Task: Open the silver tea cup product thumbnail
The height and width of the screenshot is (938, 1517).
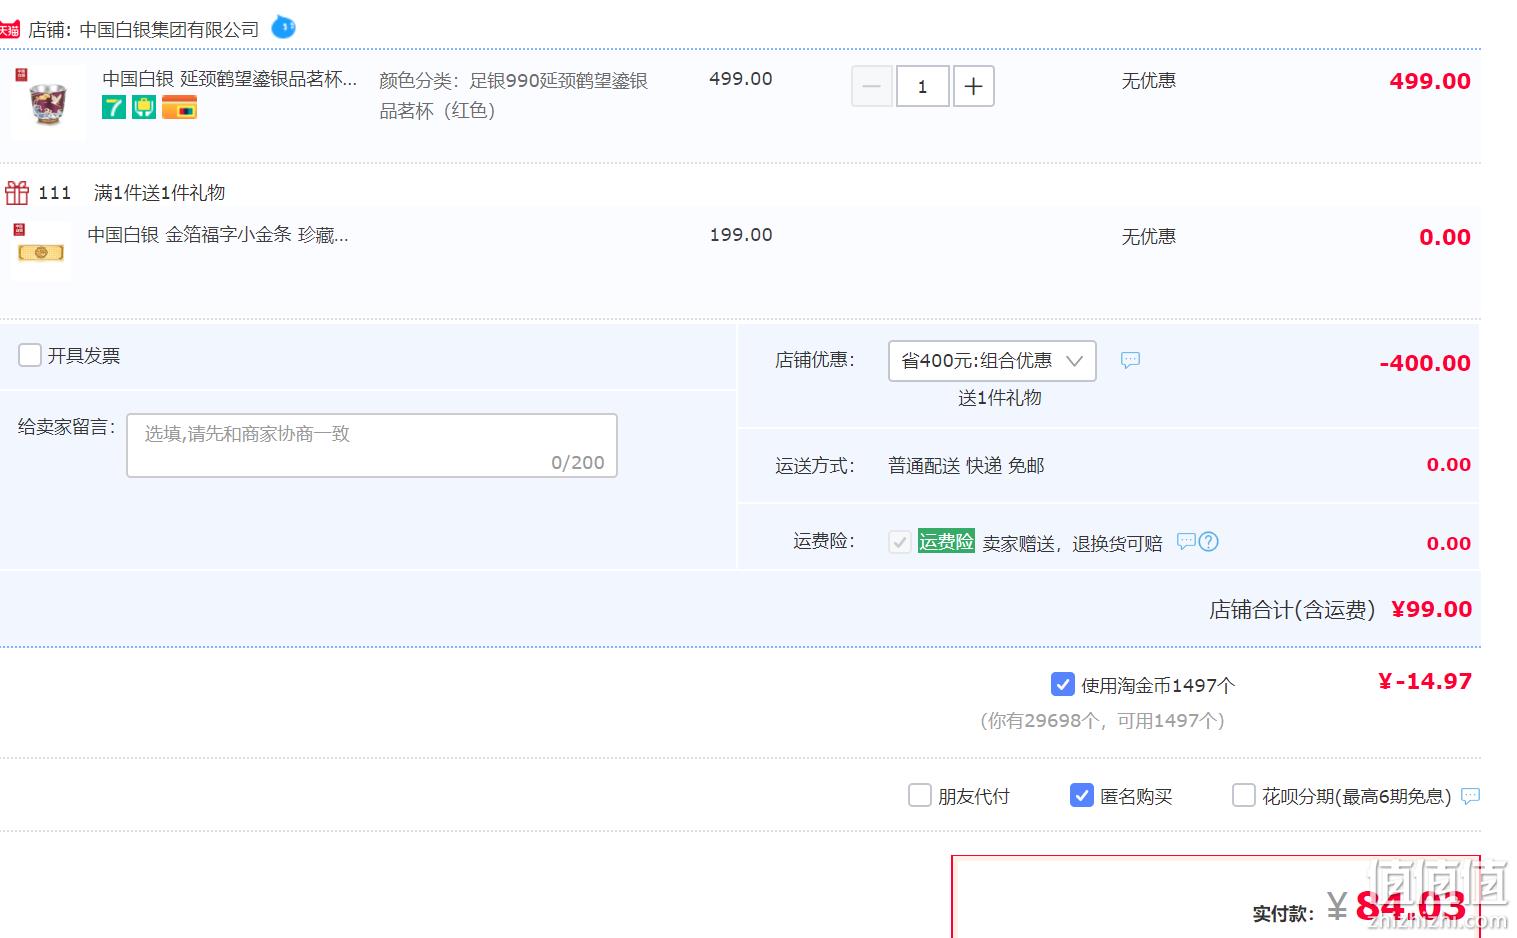Action: (47, 101)
